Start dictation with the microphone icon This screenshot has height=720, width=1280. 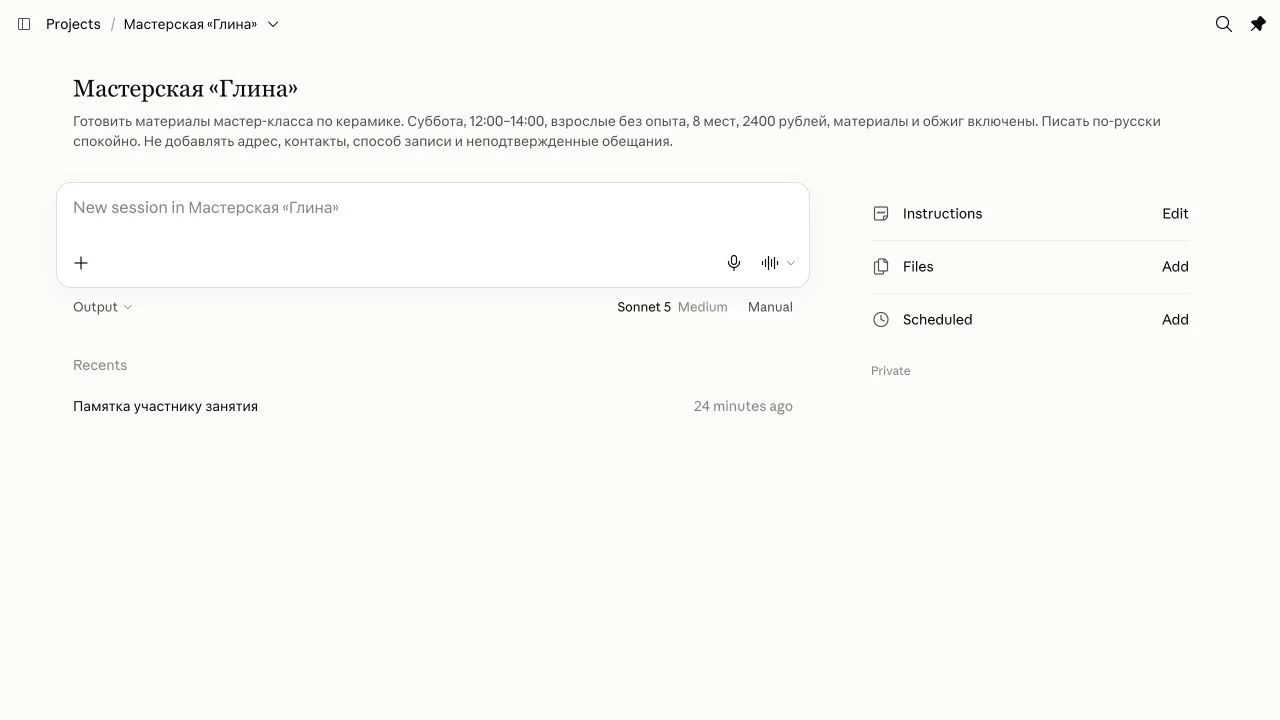click(x=734, y=263)
